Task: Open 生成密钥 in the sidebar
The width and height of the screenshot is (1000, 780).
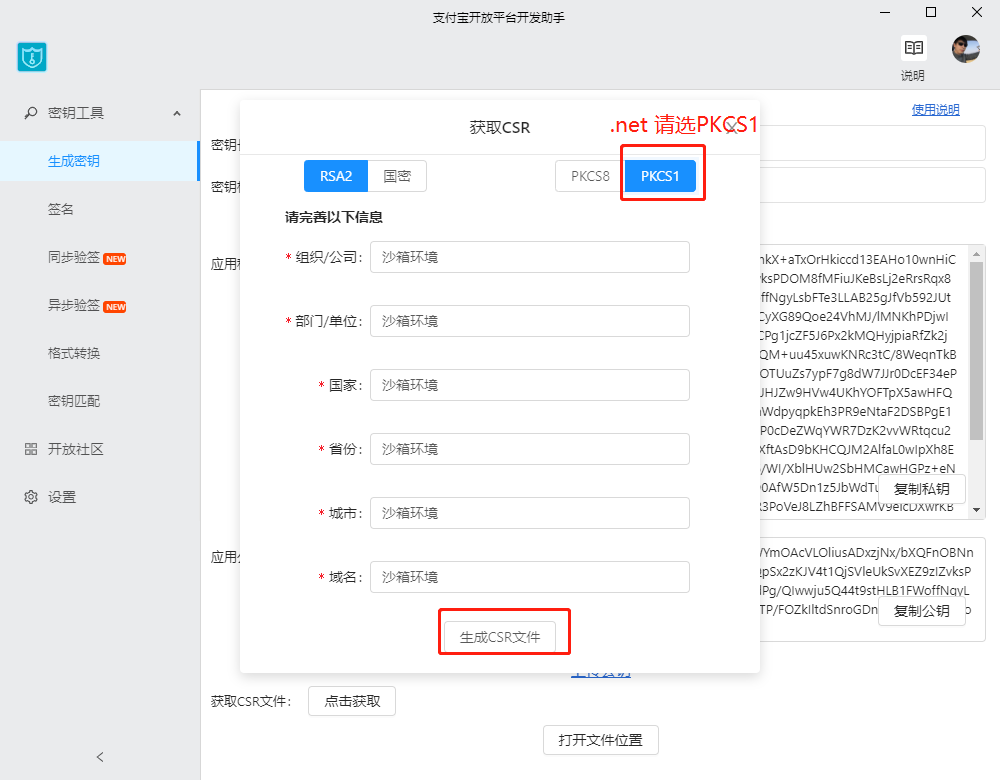Action: tap(99, 161)
